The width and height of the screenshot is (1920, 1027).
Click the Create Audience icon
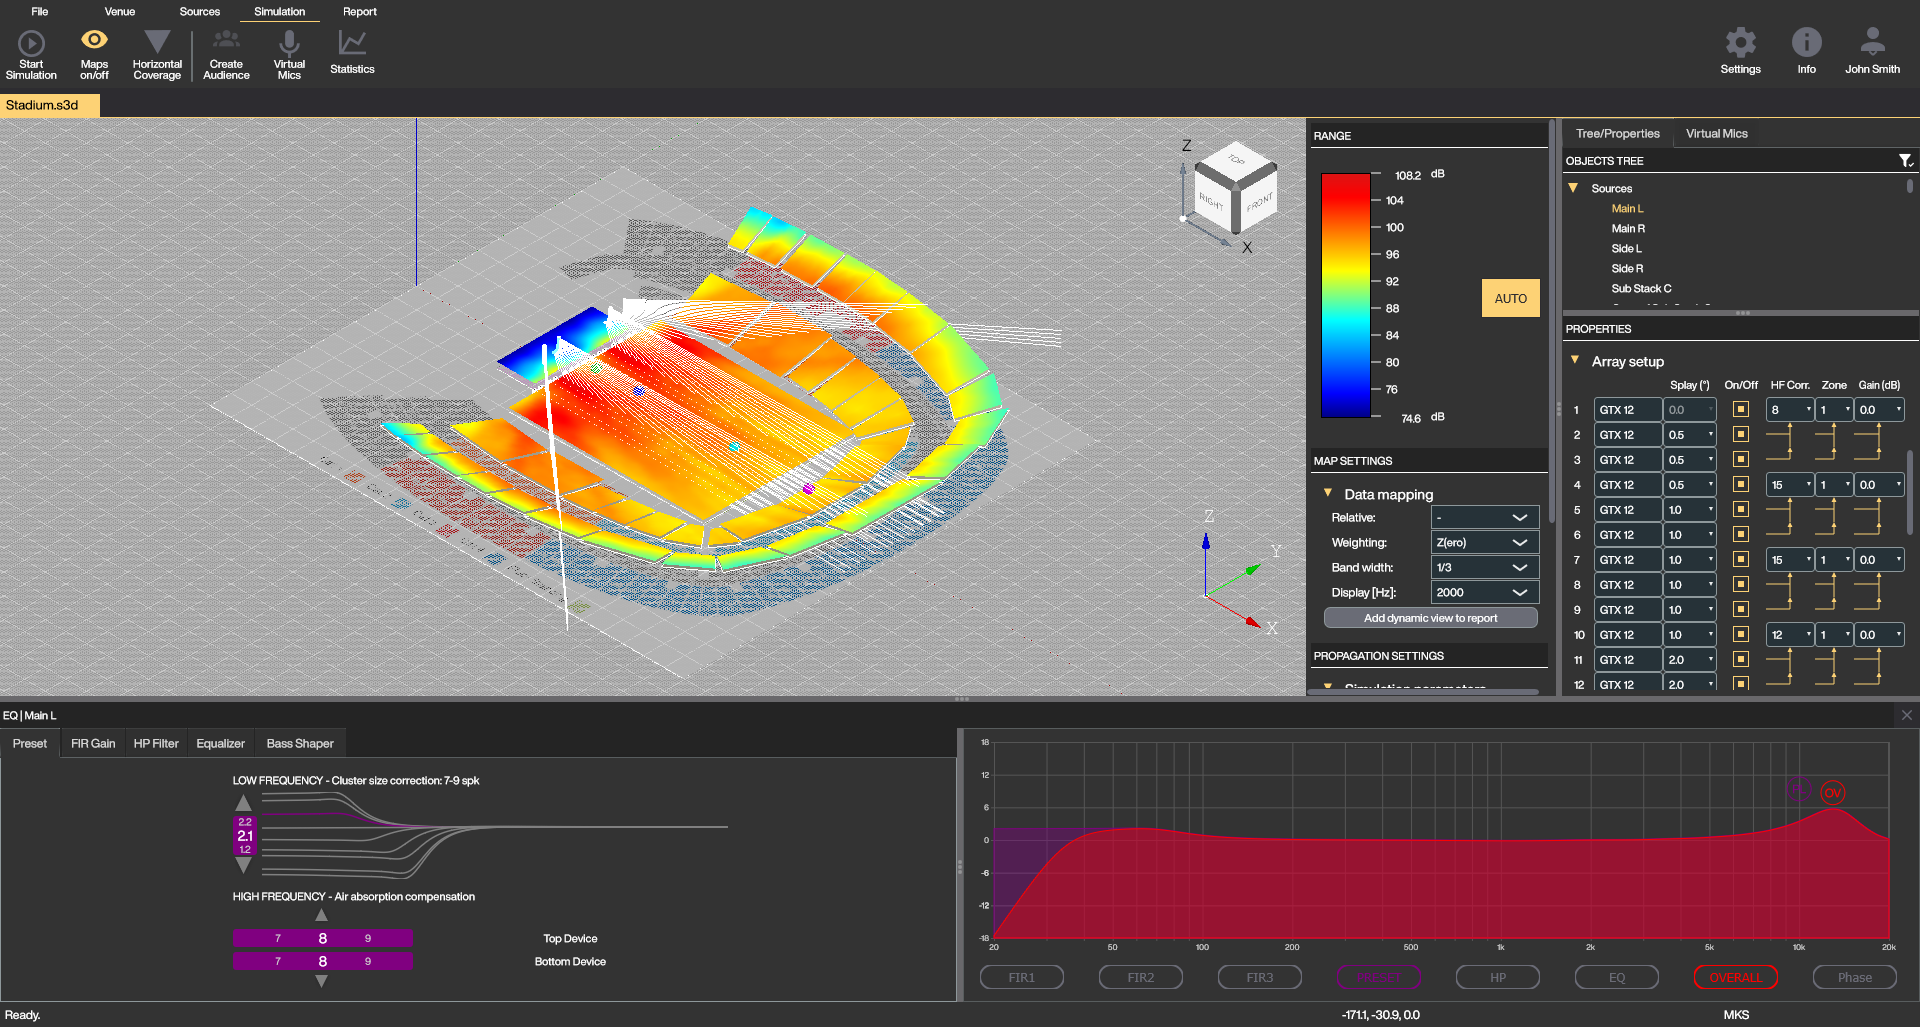226,41
